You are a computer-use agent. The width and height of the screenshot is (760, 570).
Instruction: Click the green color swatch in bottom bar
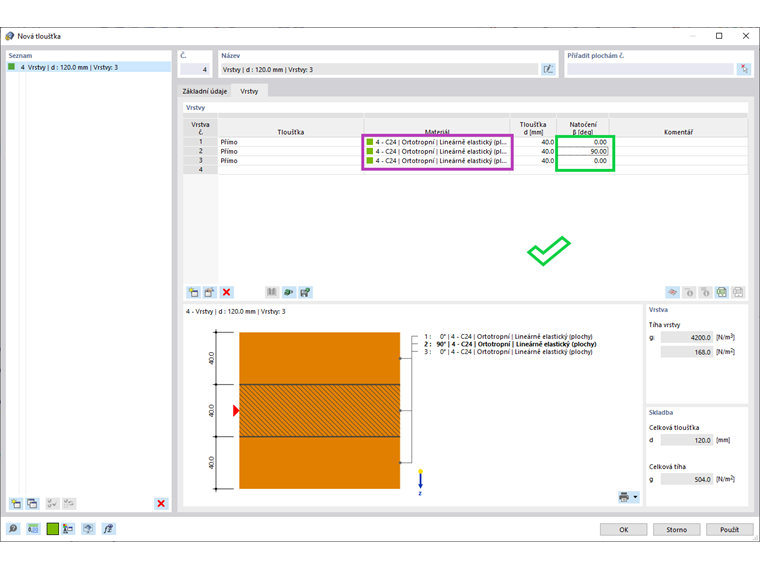[52, 529]
